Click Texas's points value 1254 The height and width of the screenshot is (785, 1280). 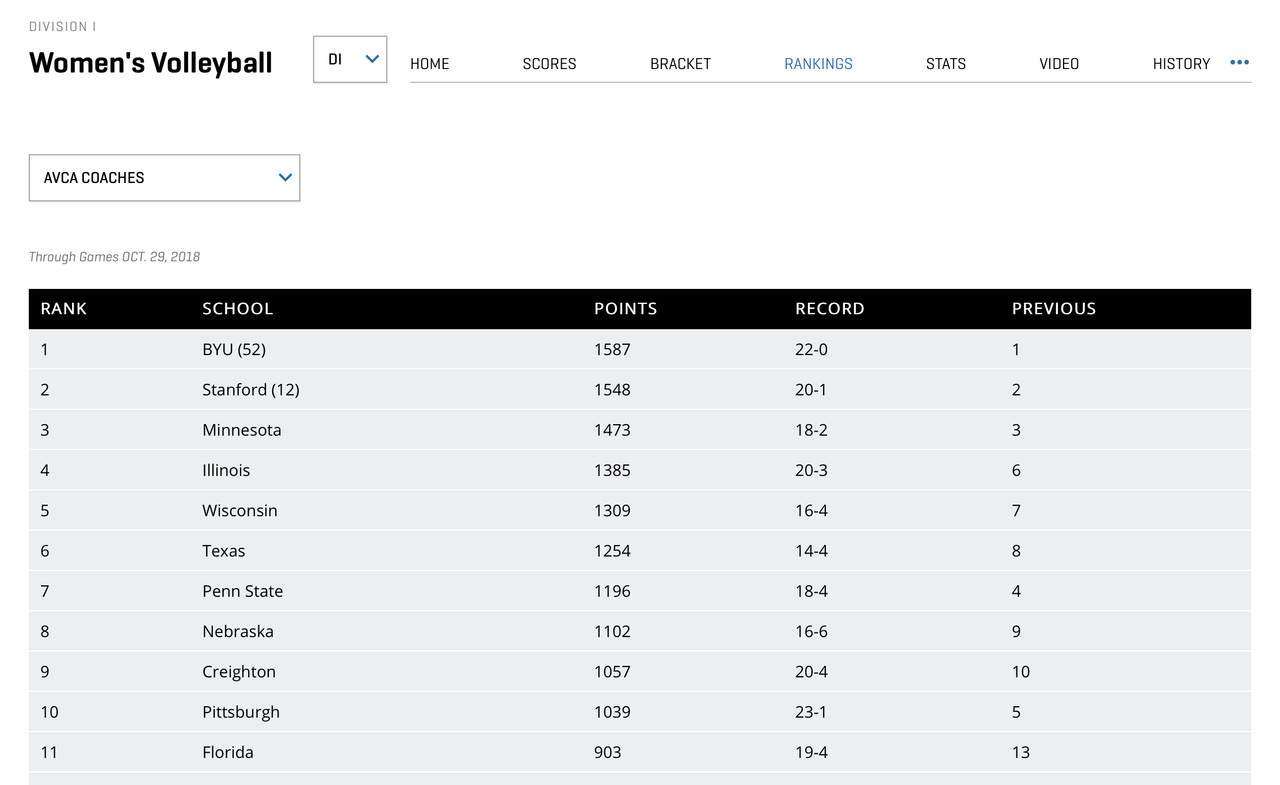click(x=612, y=551)
